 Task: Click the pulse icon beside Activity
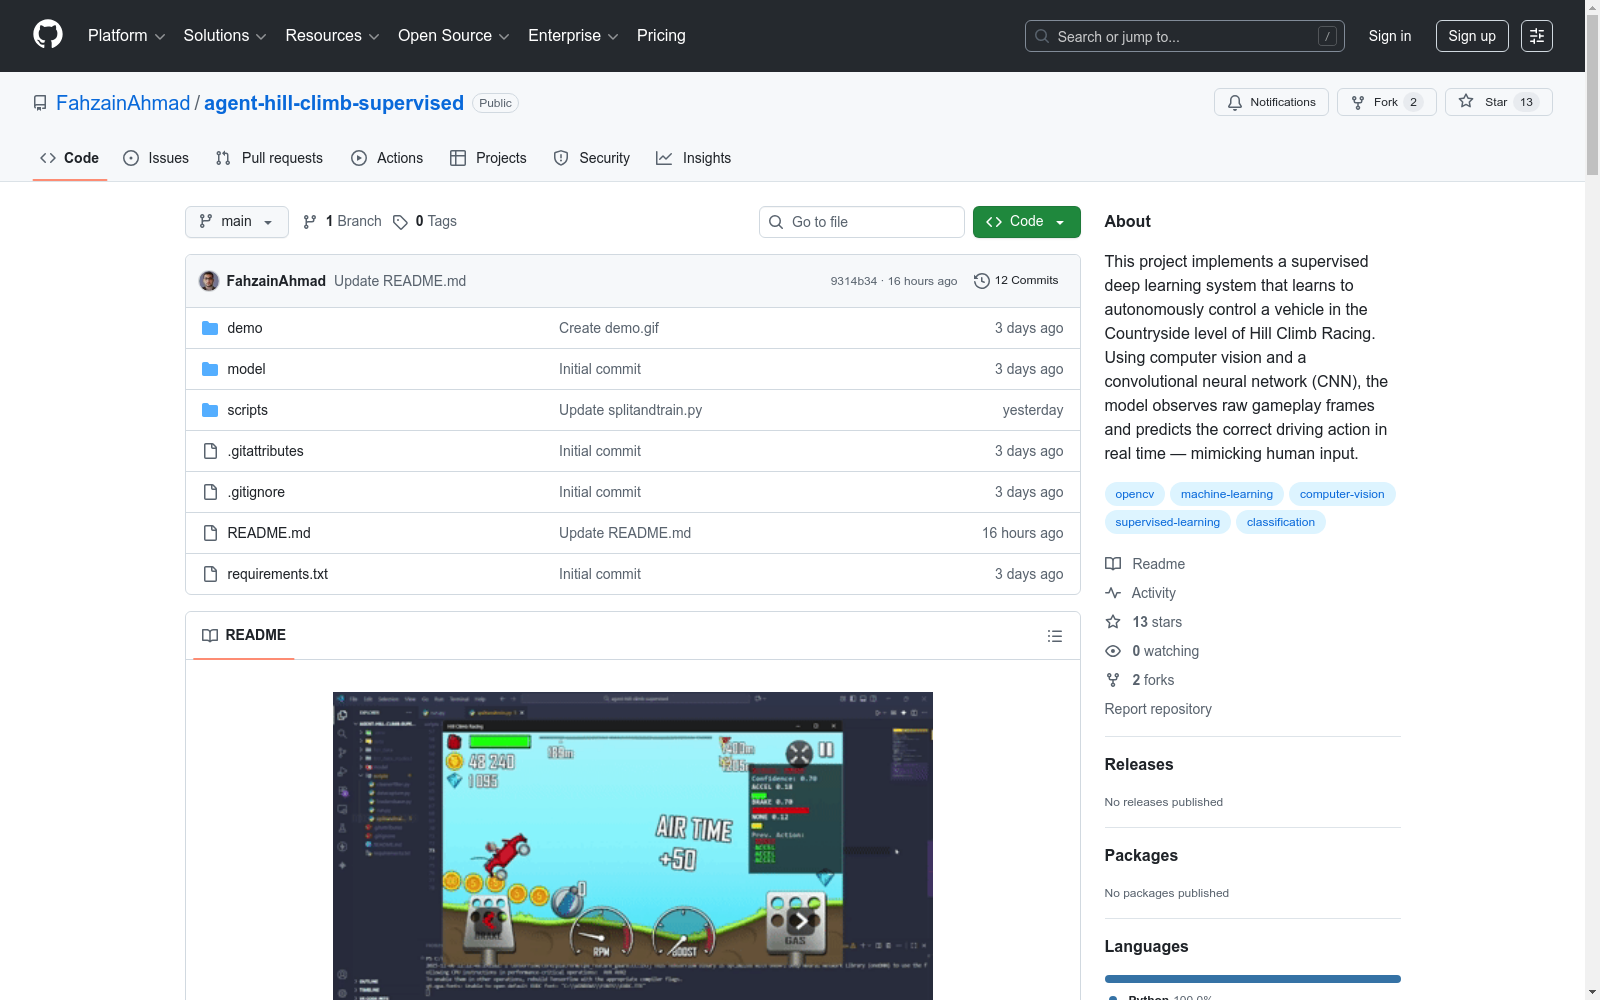click(x=1113, y=593)
